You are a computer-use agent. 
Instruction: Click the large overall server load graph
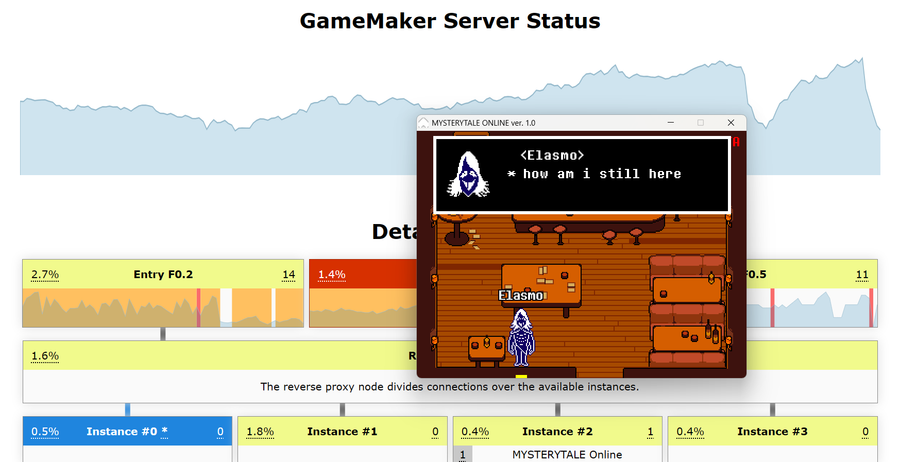tap(450, 116)
